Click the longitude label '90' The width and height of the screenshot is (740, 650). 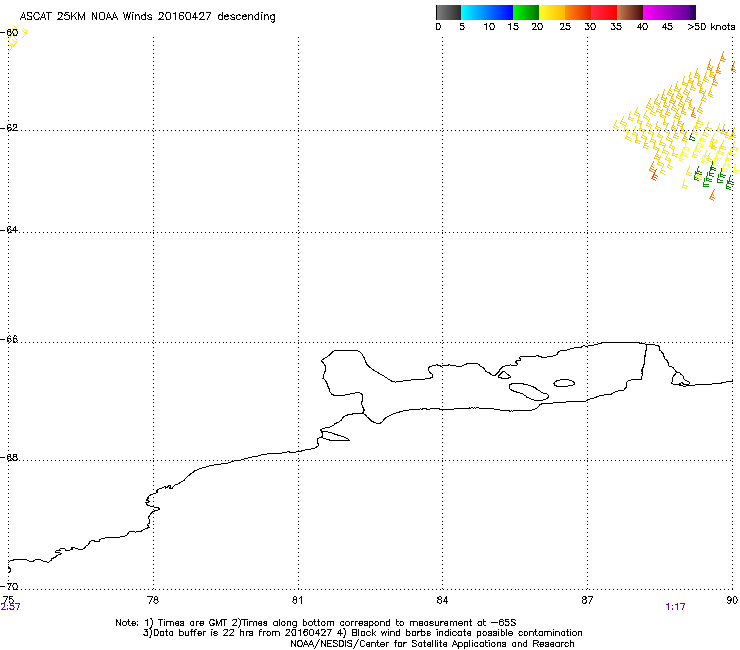point(732,600)
